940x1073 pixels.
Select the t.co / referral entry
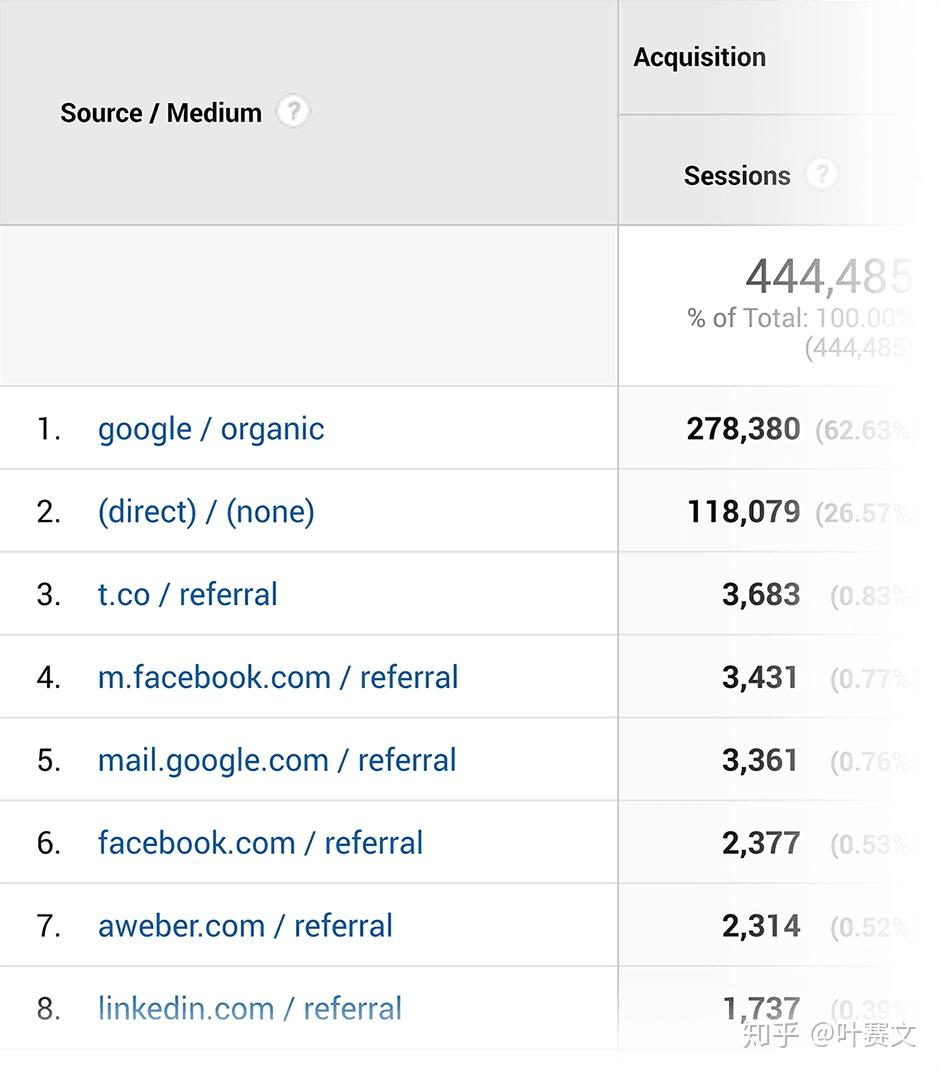click(x=187, y=594)
